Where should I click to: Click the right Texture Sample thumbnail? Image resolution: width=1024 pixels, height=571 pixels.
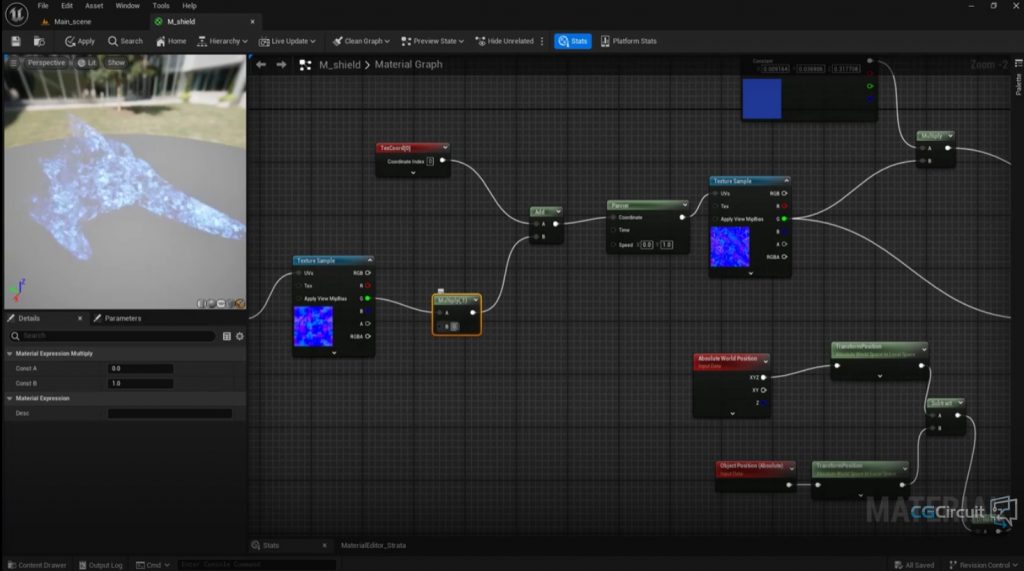729,246
